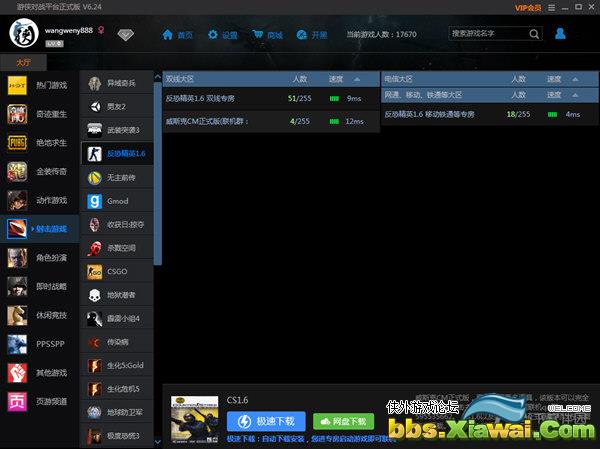Click the PPSSPP category icon

(17, 344)
